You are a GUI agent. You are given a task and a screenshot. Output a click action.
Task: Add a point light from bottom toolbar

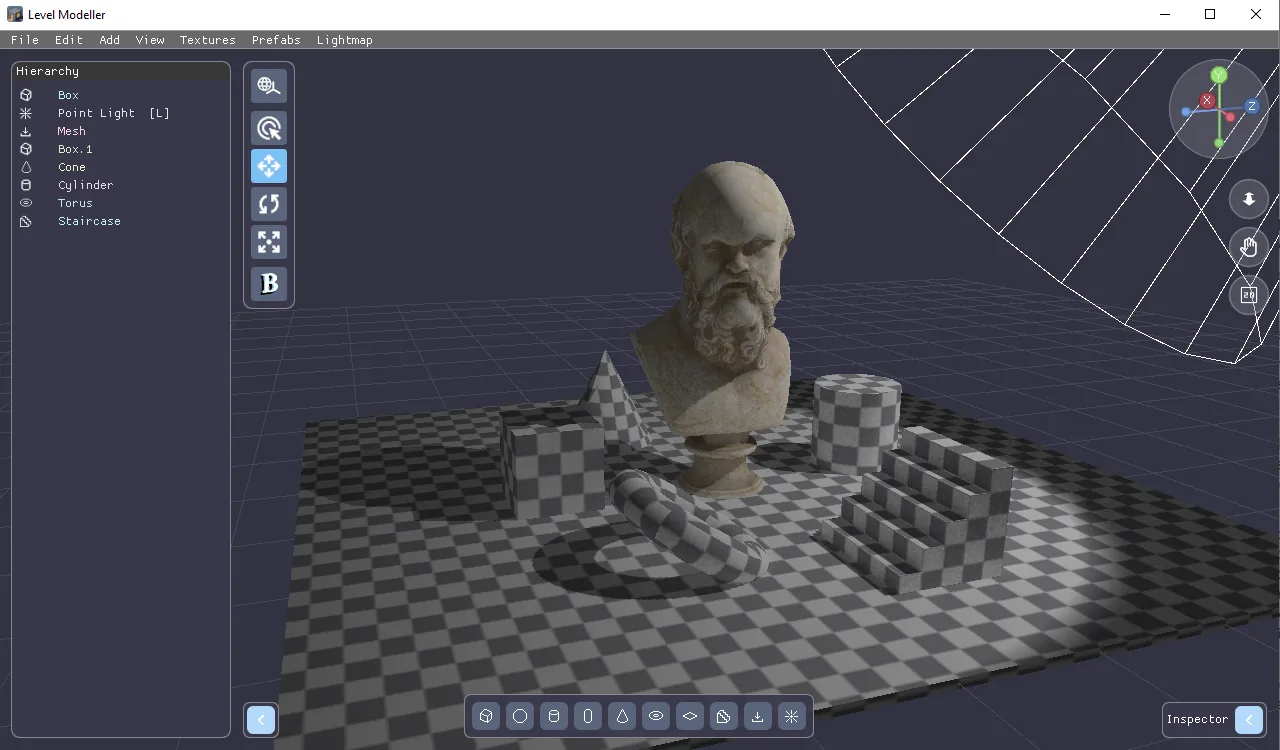coord(792,716)
